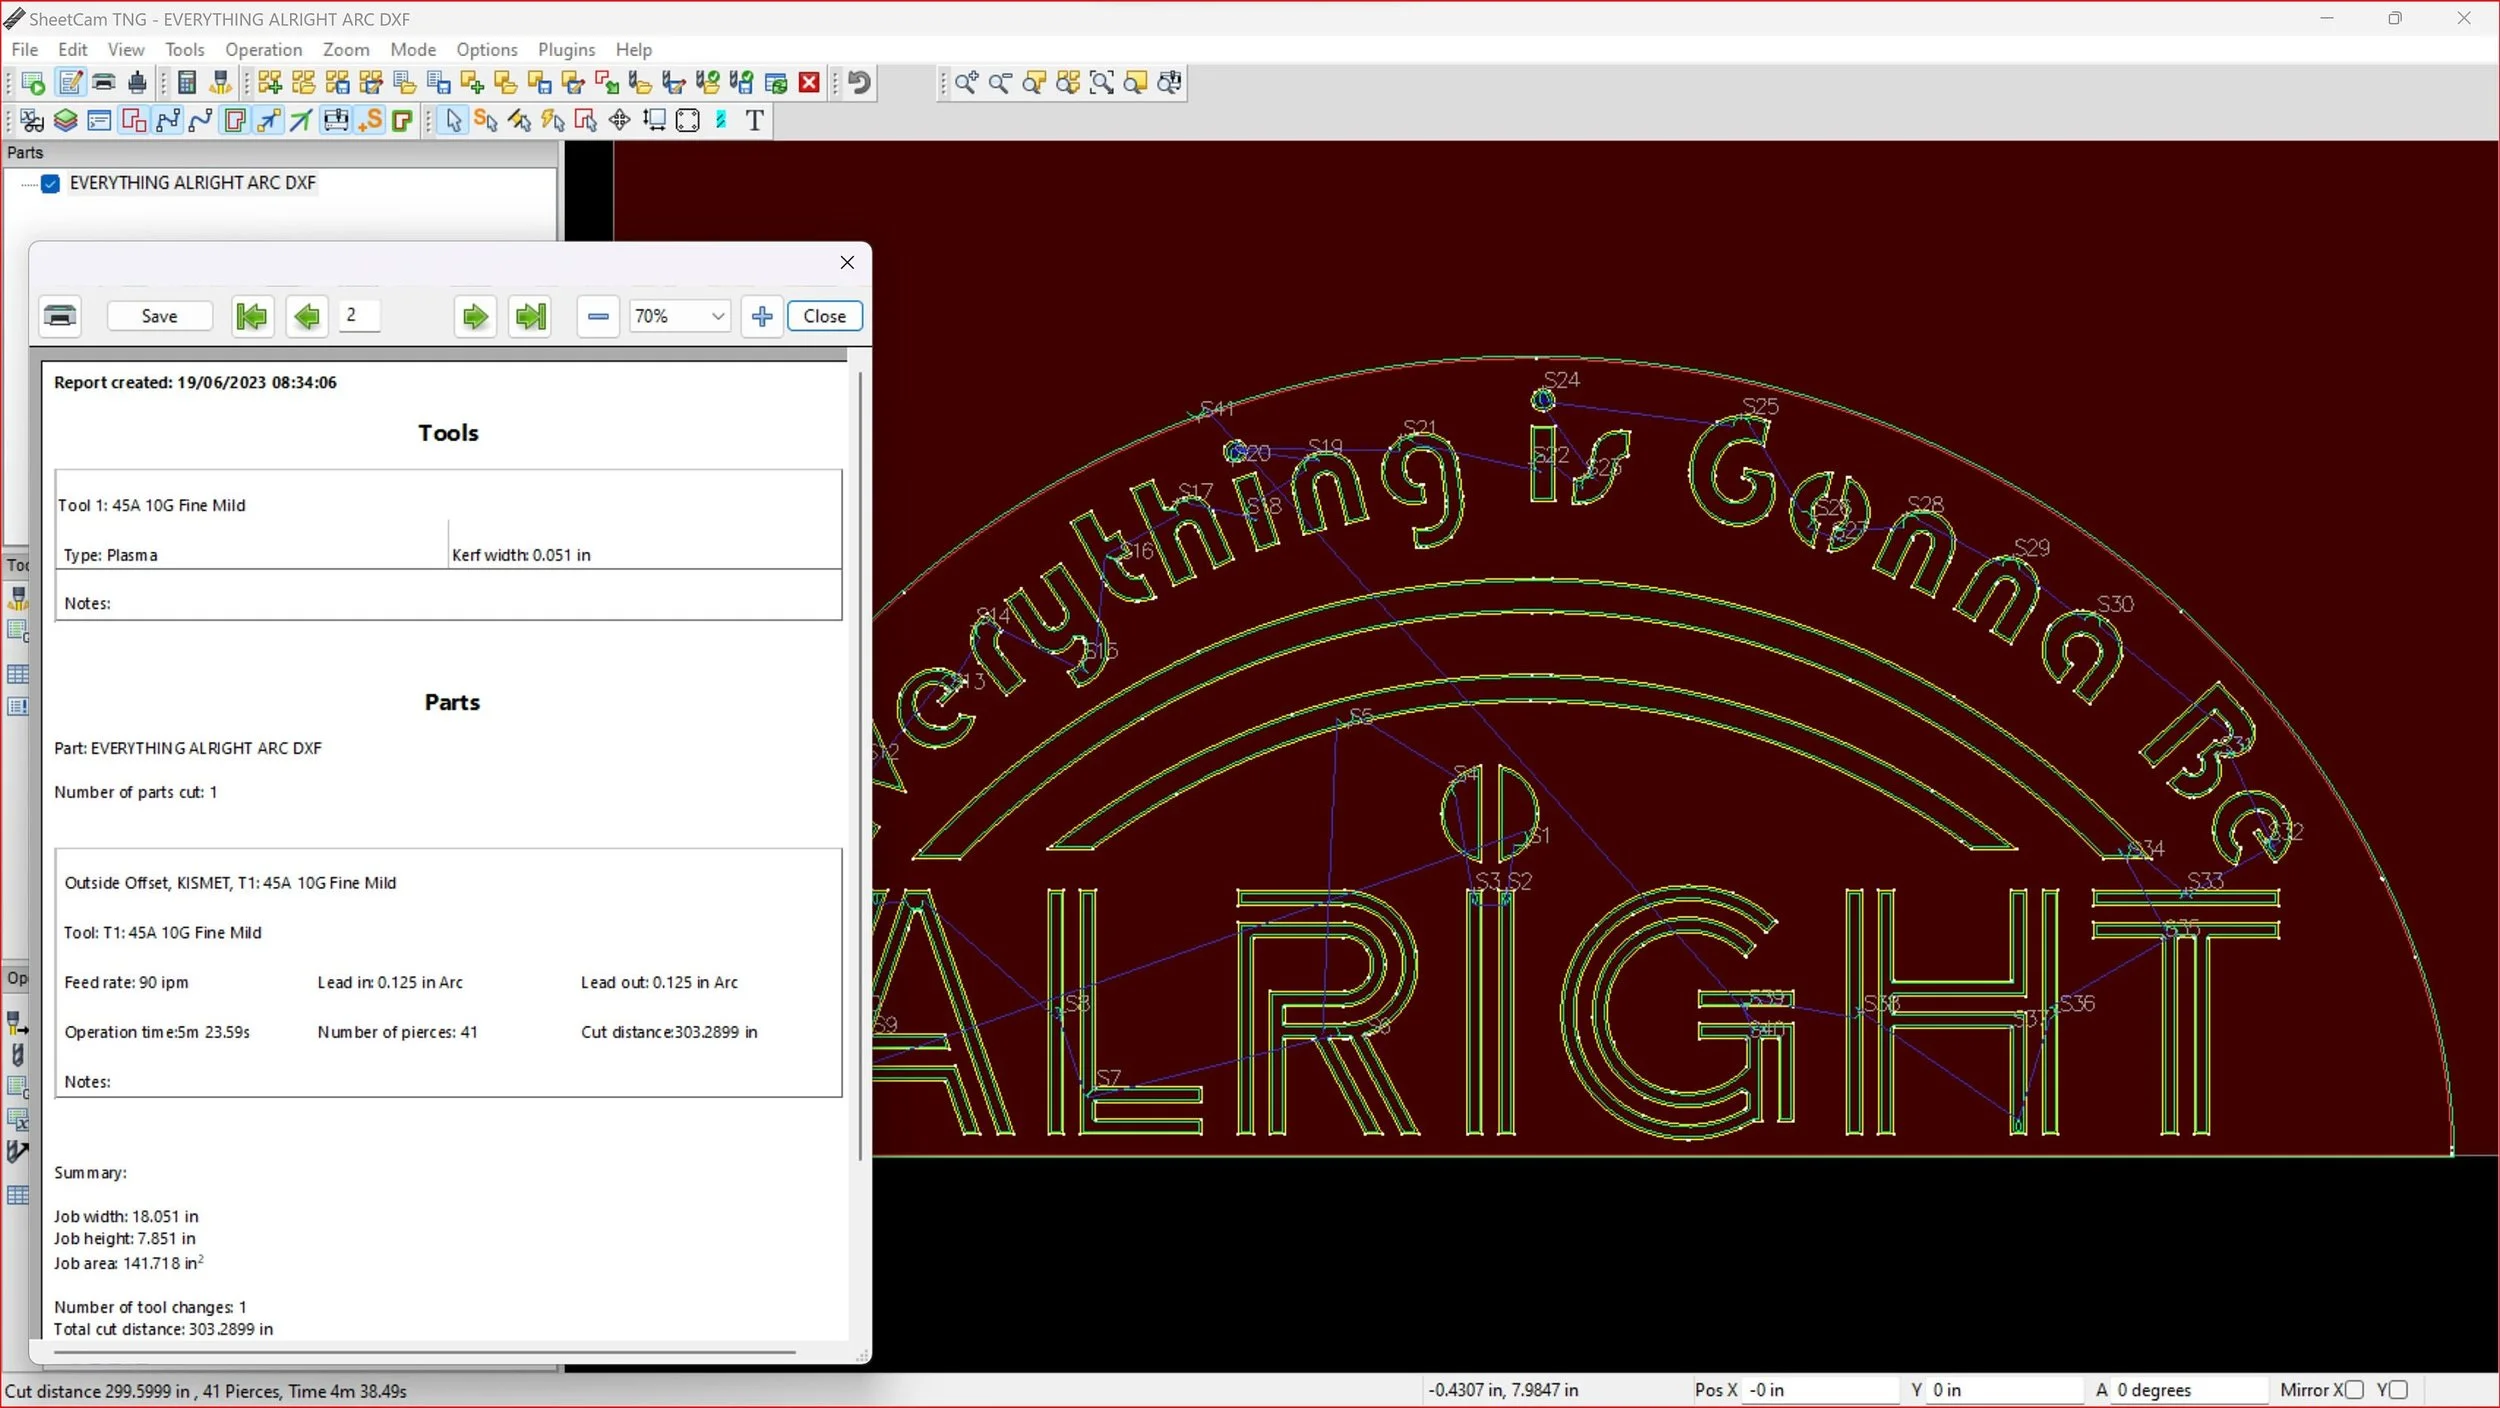Go to previous page of report
Screen dimensions: 2500x1408
click(x=307, y=317)
